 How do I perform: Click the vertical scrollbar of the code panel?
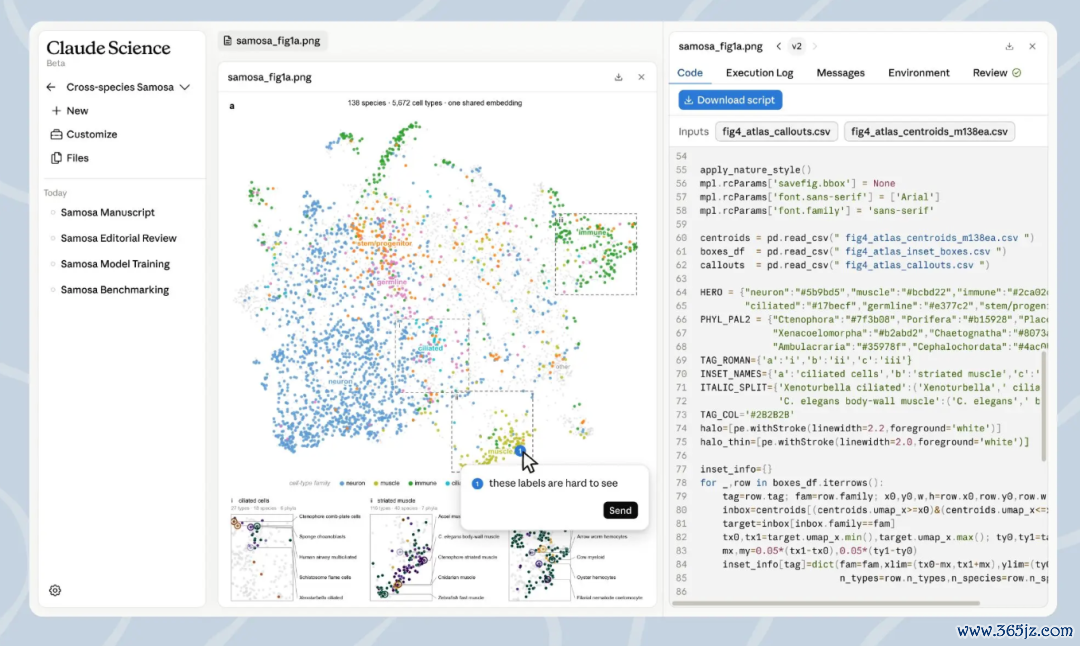[1044, 406]
